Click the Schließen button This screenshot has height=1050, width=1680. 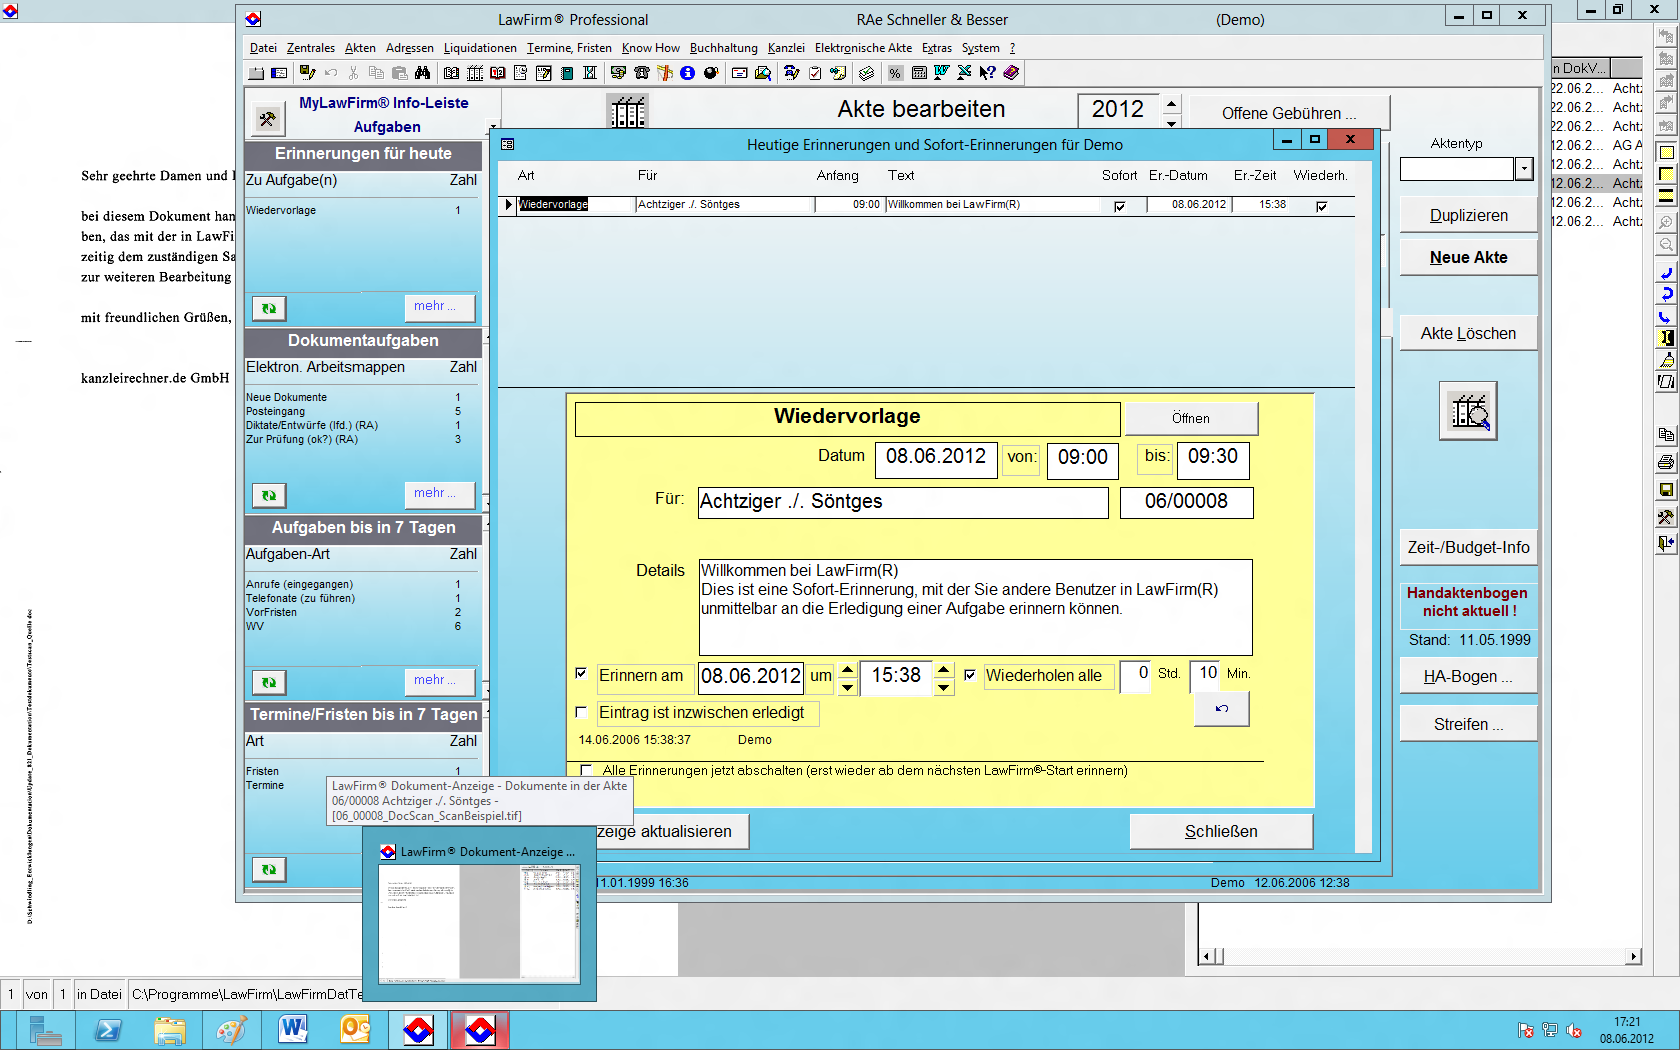(x=1220, y=831)
